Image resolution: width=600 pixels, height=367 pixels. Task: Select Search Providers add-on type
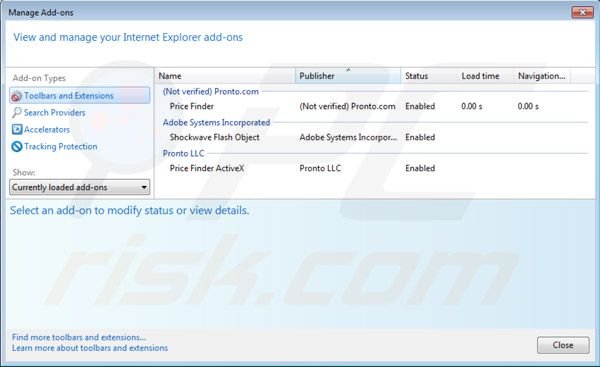point(54,113)
